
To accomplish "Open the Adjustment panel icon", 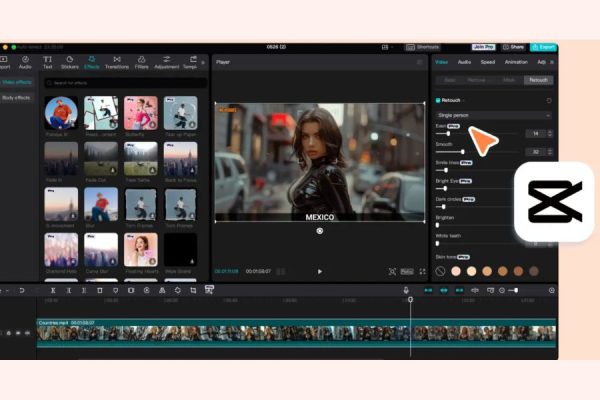I will (167, 62).
